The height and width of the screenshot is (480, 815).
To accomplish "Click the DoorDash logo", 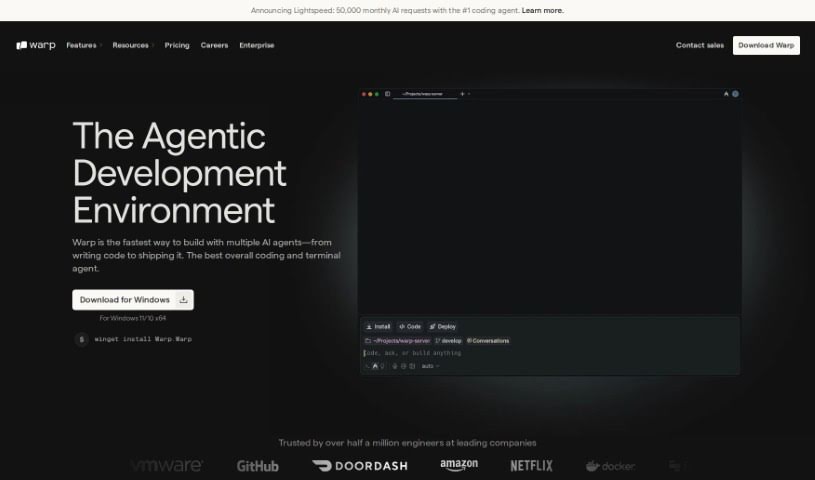I will (x=360, y=466).
